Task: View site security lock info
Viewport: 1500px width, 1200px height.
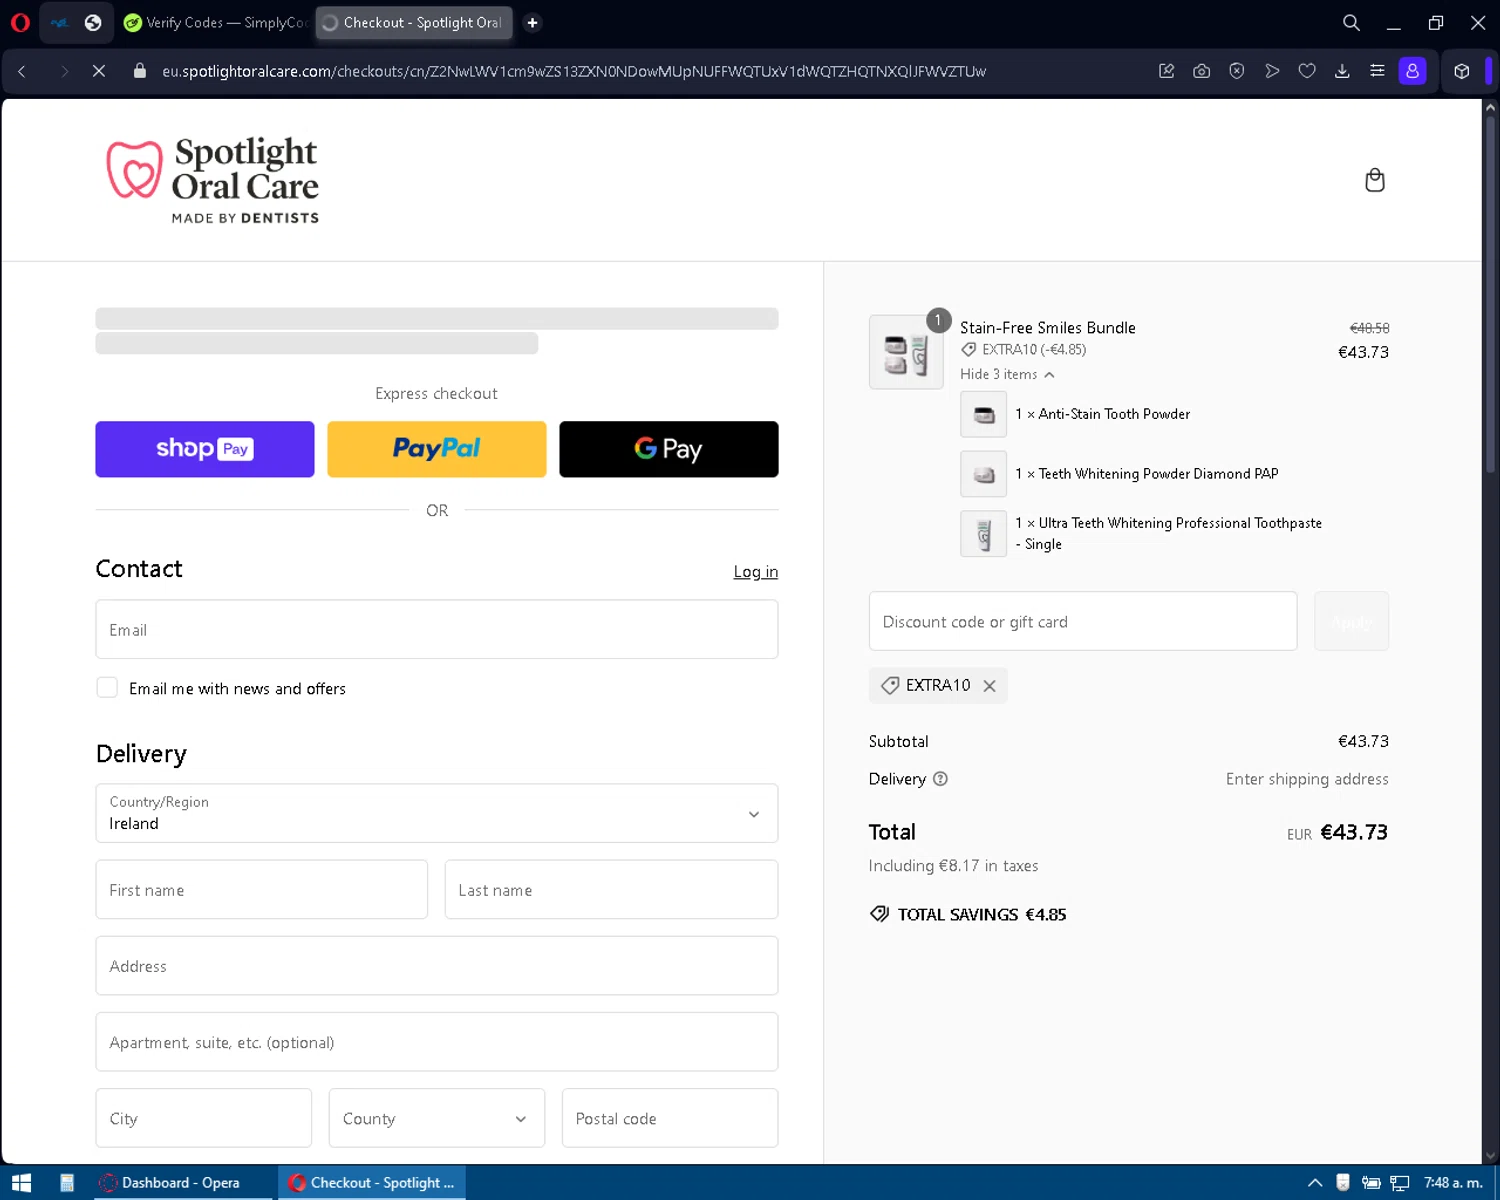Action: click(x=140, y=71)
